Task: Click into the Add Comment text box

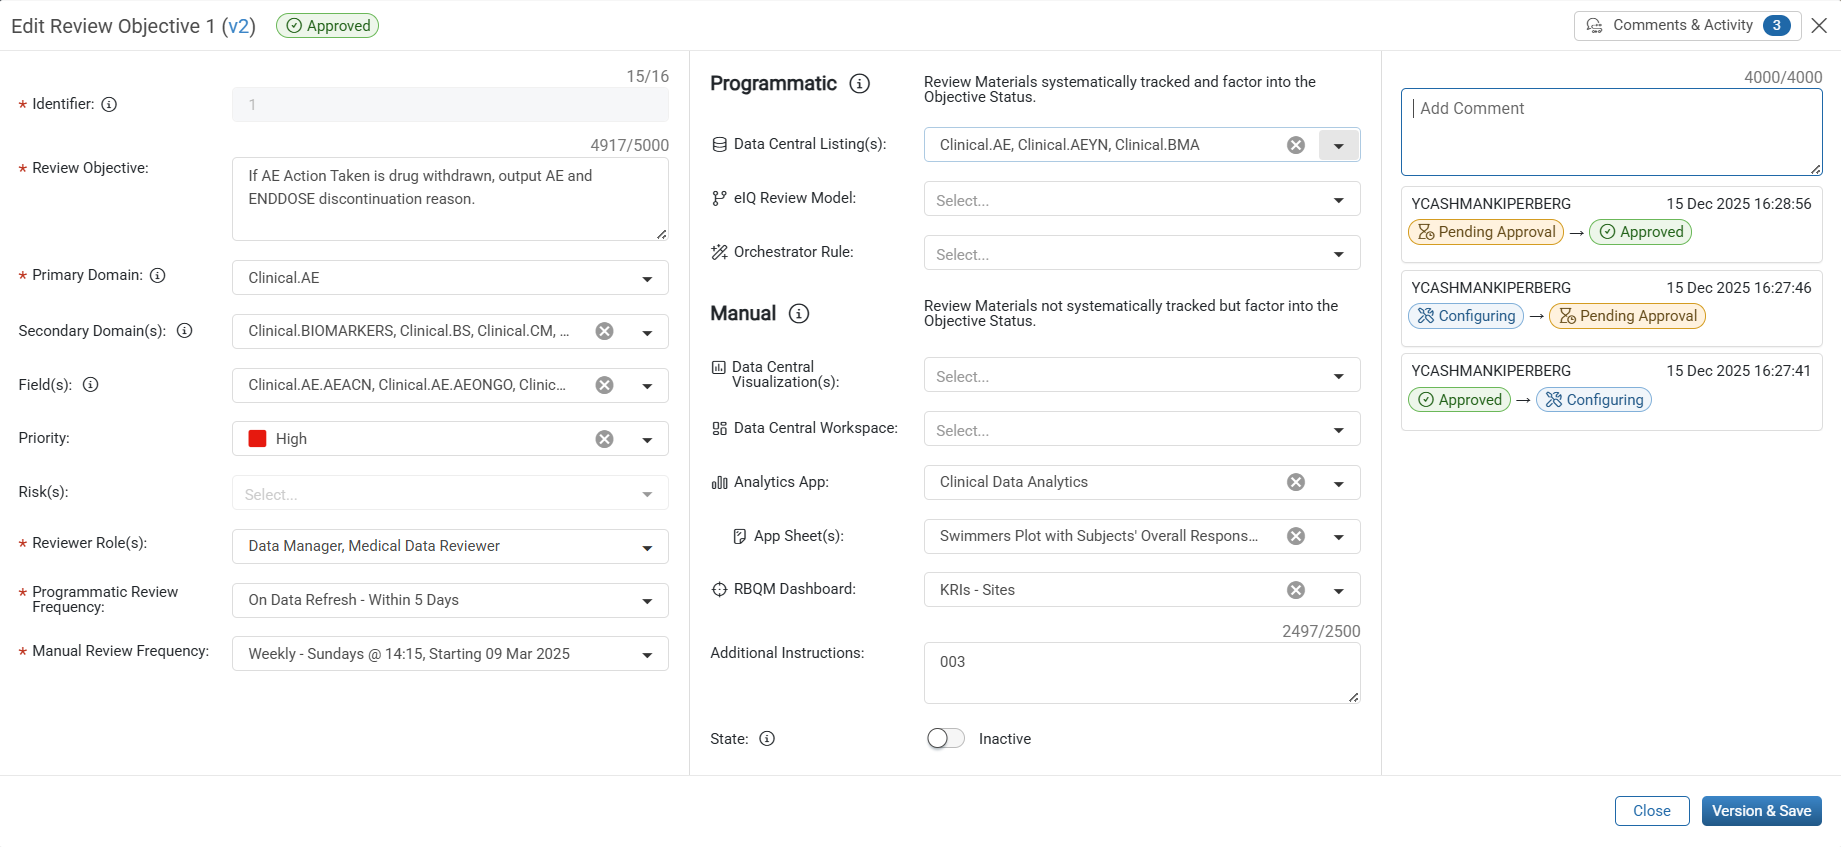Action: 1611,132
